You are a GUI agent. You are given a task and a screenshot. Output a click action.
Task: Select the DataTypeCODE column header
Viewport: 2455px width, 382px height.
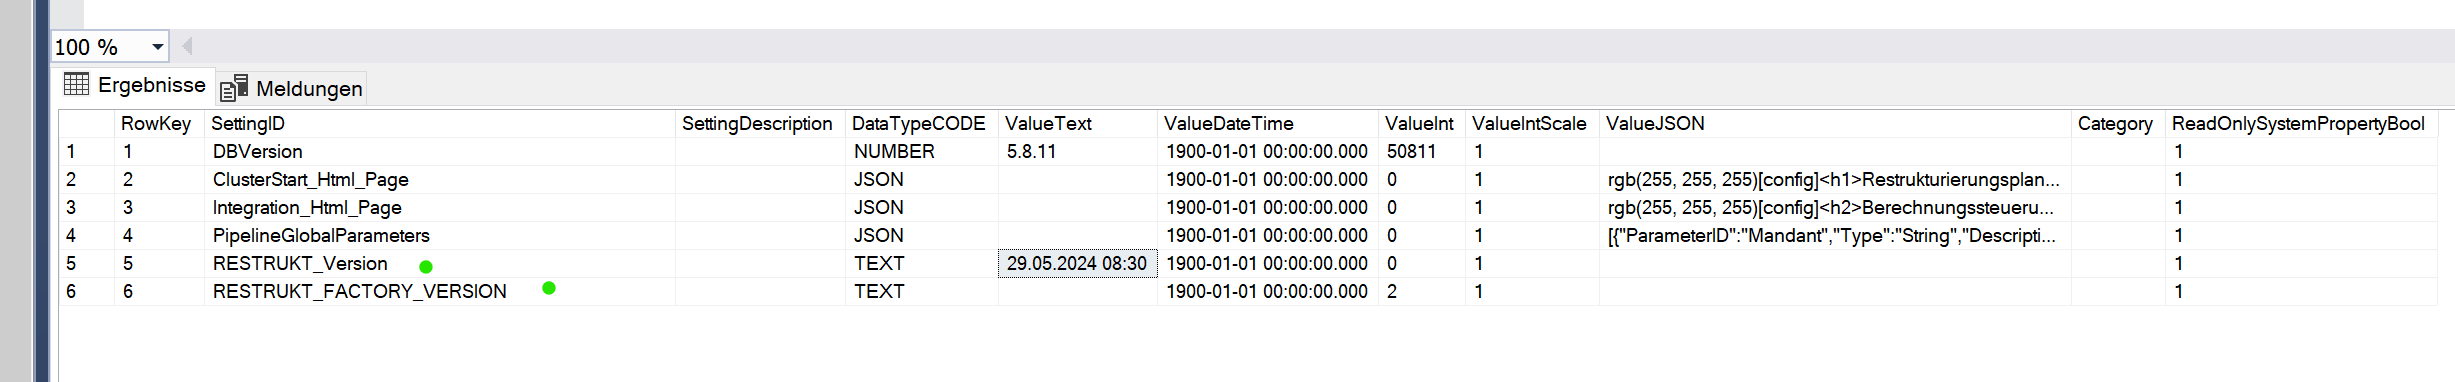coord(921,123)
